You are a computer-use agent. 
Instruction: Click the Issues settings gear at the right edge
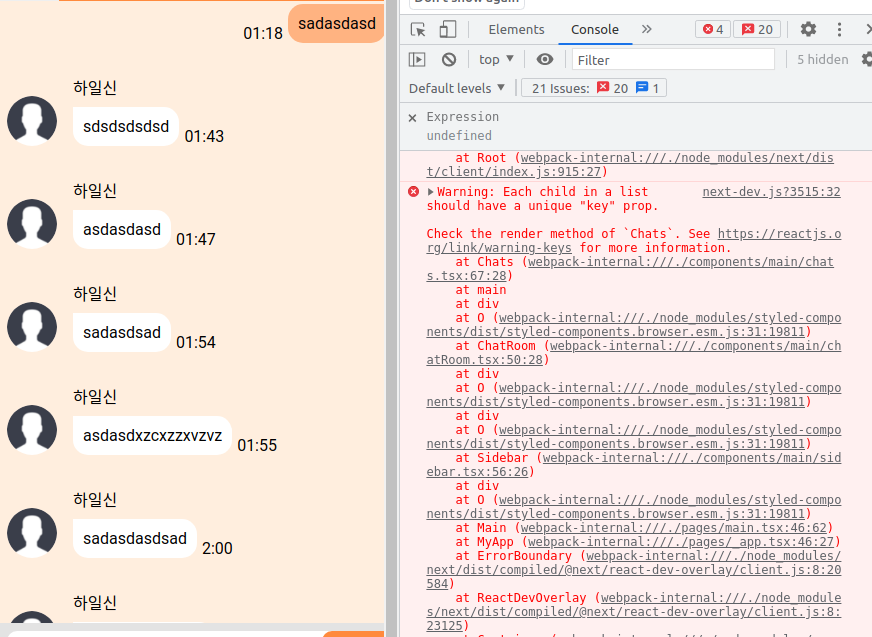click(x=867, y=59)
